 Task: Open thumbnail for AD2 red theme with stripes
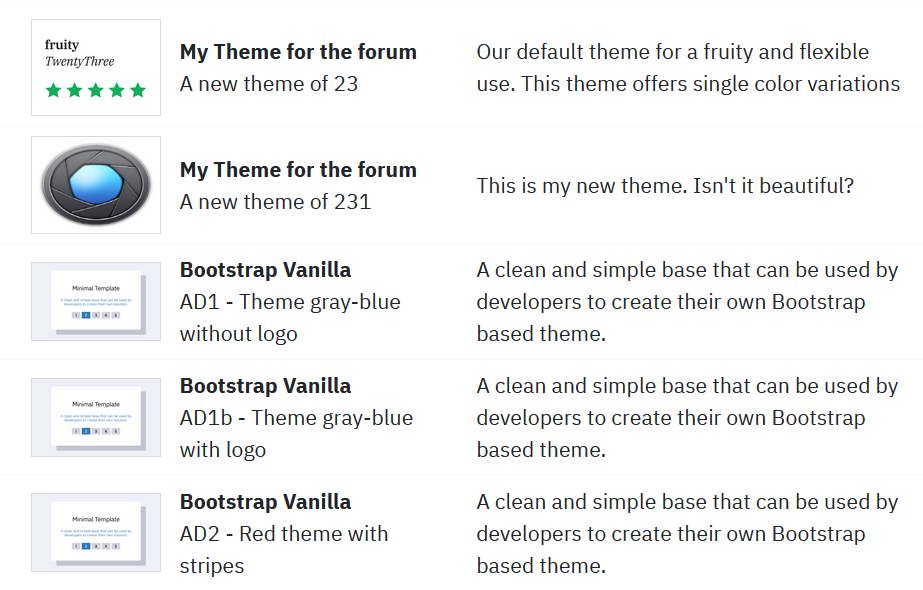pos(96,532)
